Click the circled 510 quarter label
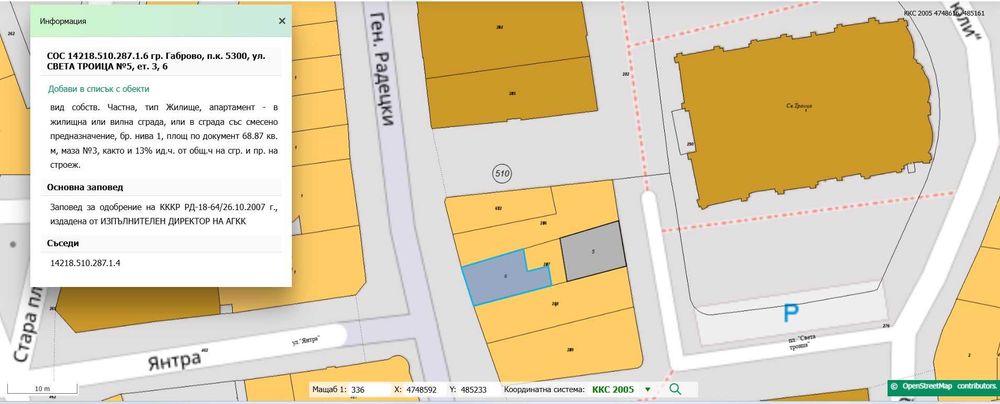Screen dimensions: 1000x404 503,173
